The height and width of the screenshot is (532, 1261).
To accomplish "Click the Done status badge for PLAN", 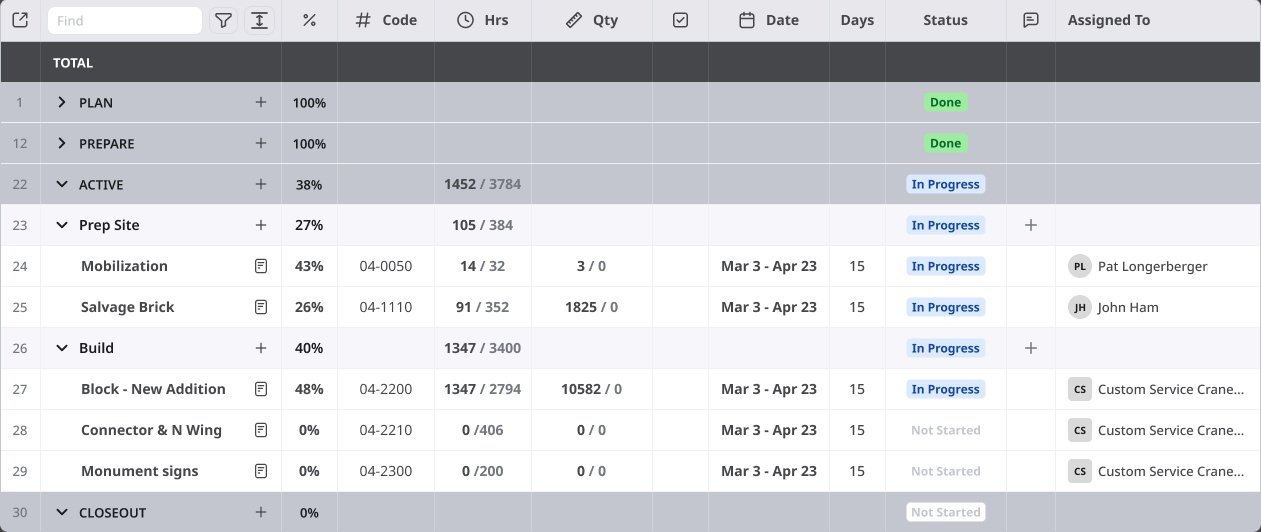I will click(x=945, y=102).
